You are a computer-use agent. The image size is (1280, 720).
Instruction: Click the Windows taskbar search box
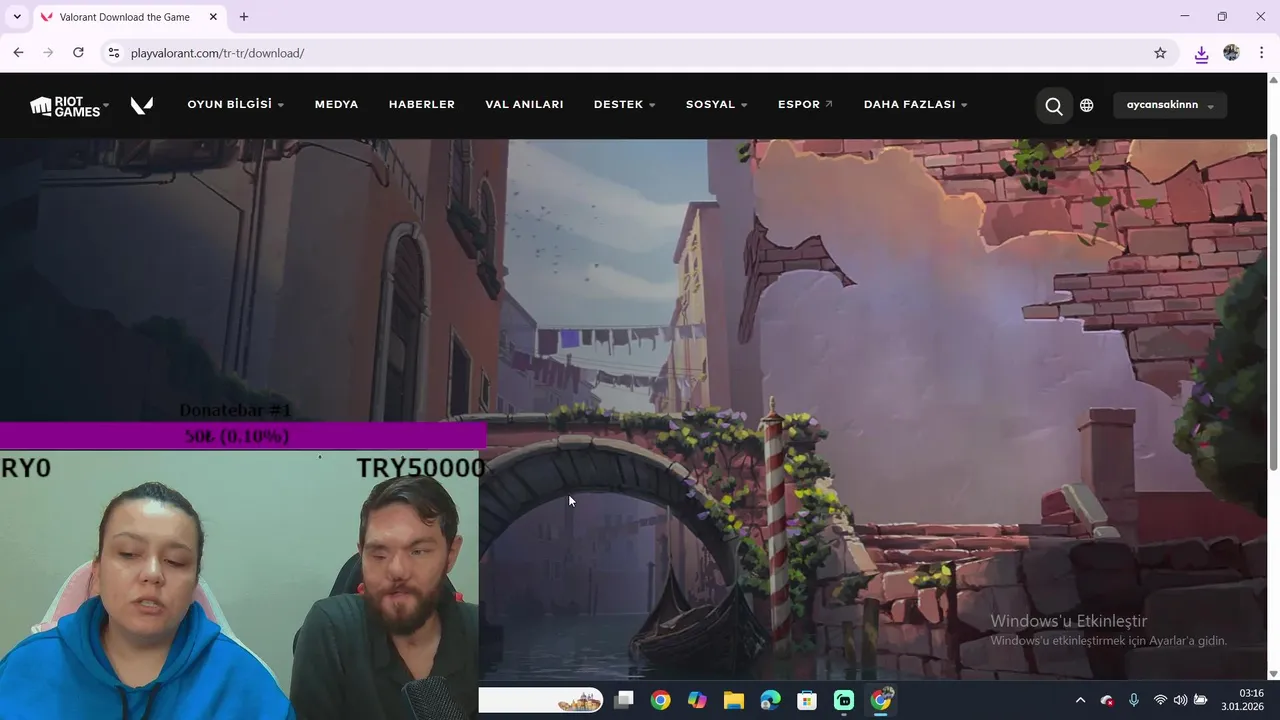540,700
